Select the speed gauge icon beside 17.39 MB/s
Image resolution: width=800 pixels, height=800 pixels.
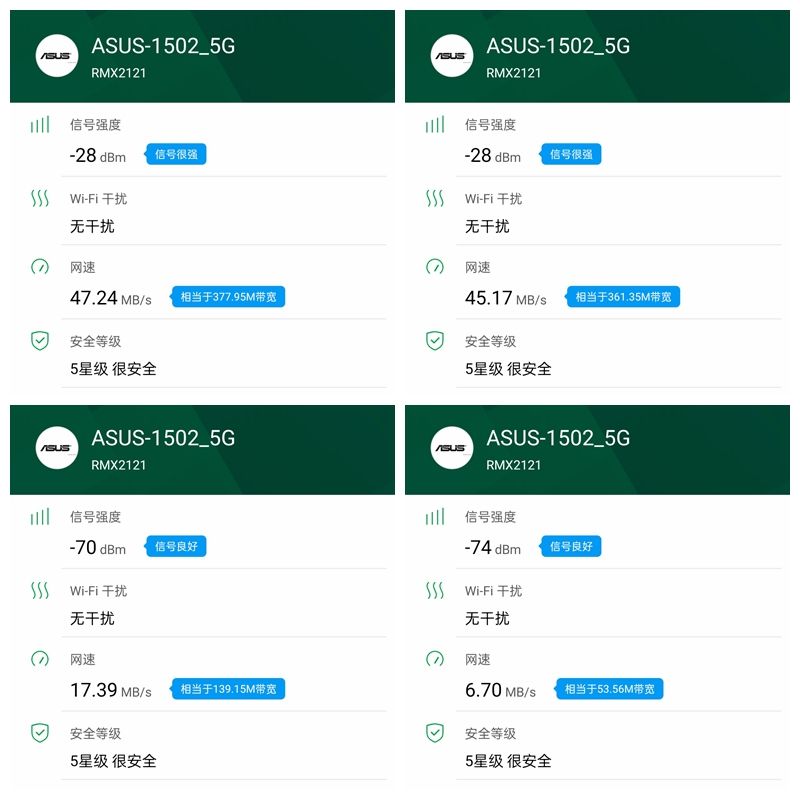[x=40, y=659]
